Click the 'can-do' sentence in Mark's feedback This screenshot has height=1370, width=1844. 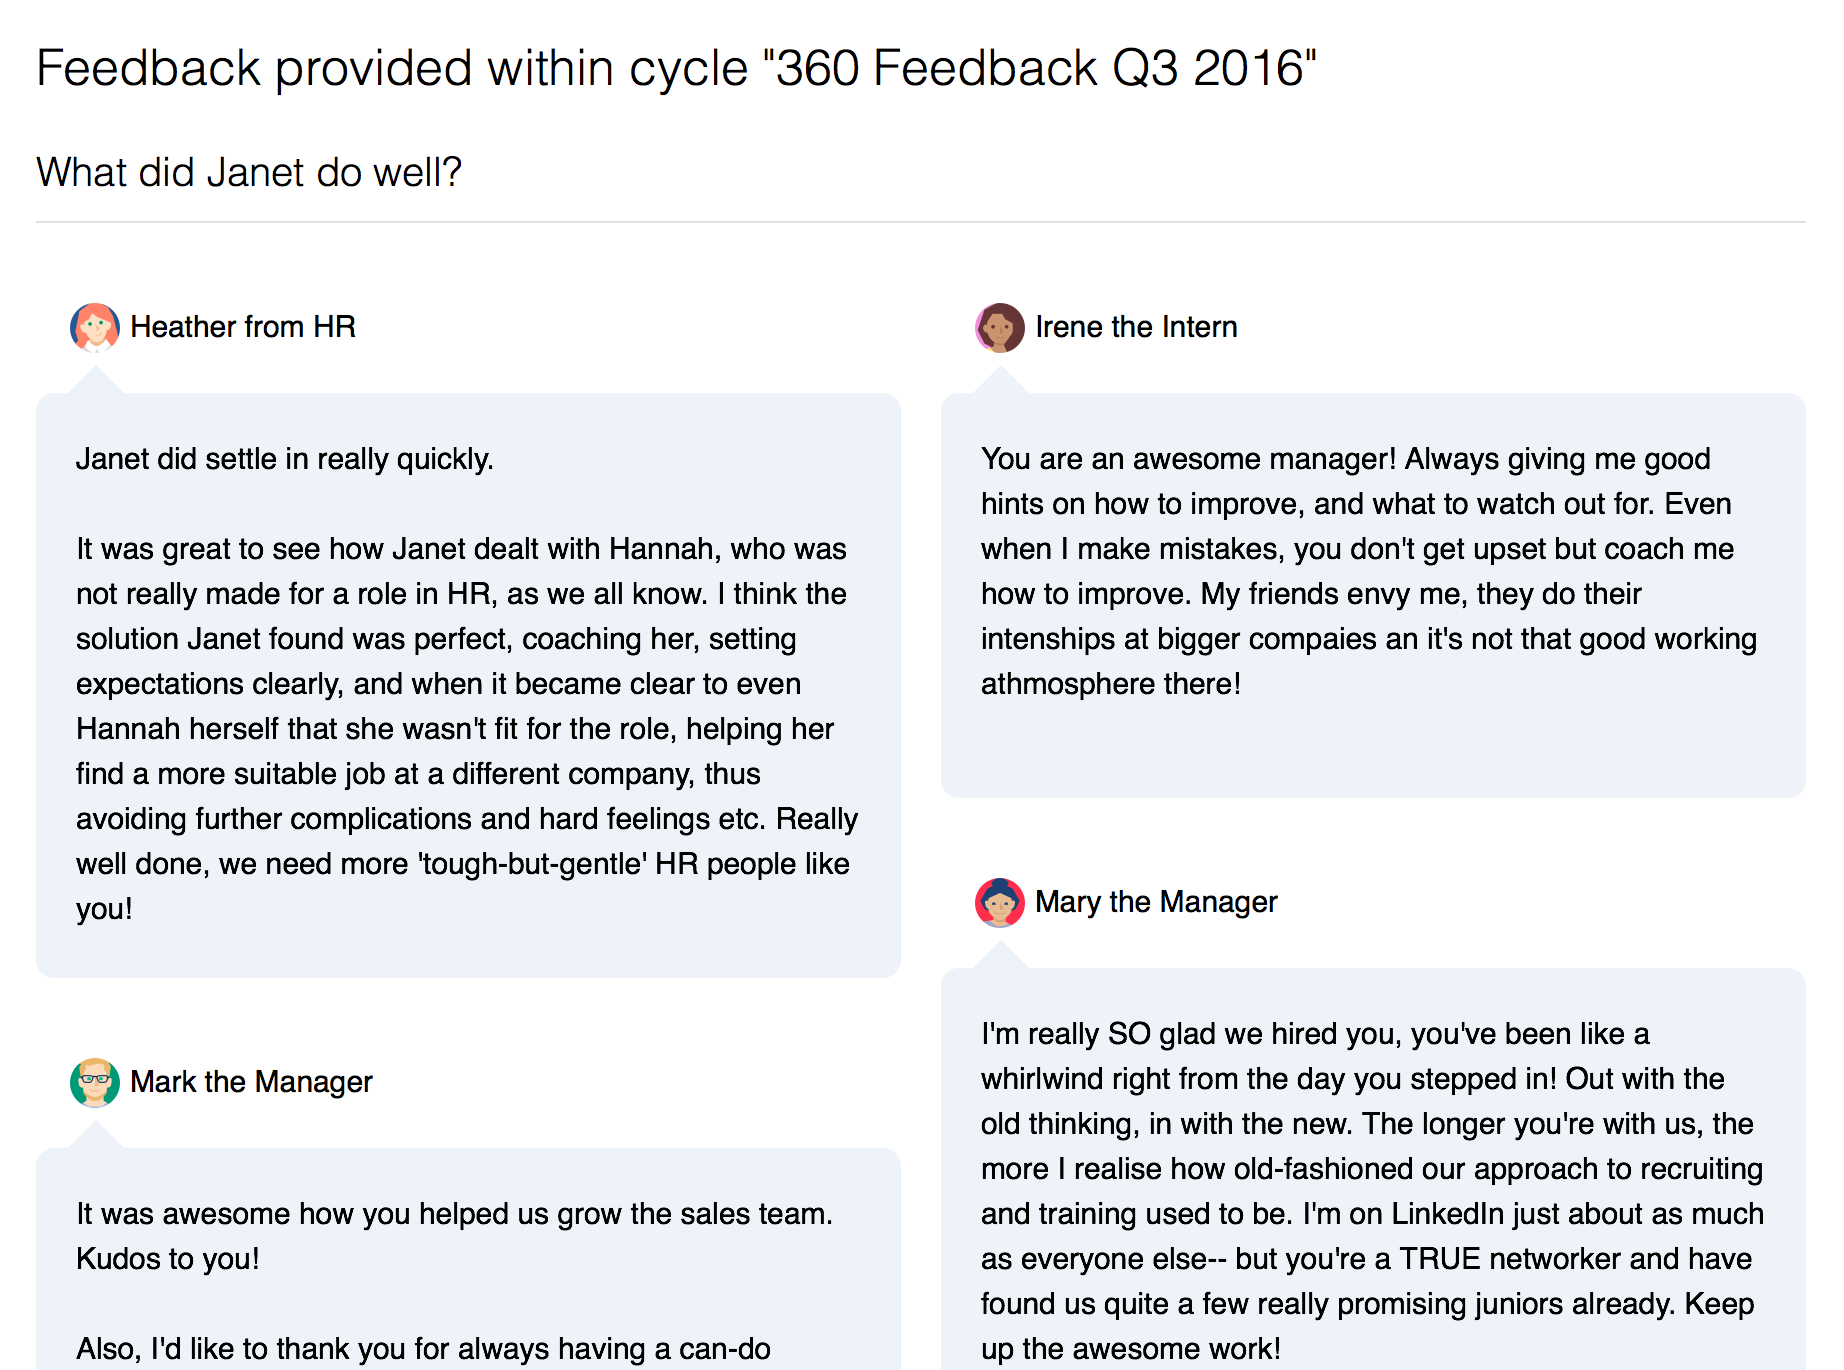point(423,1349)
